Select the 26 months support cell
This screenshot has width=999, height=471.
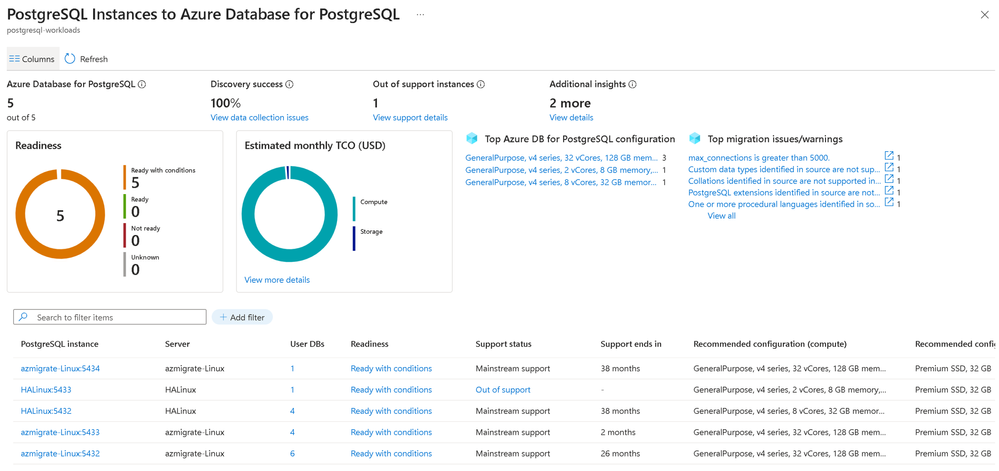pyautogui.click(x=621, y=454)
